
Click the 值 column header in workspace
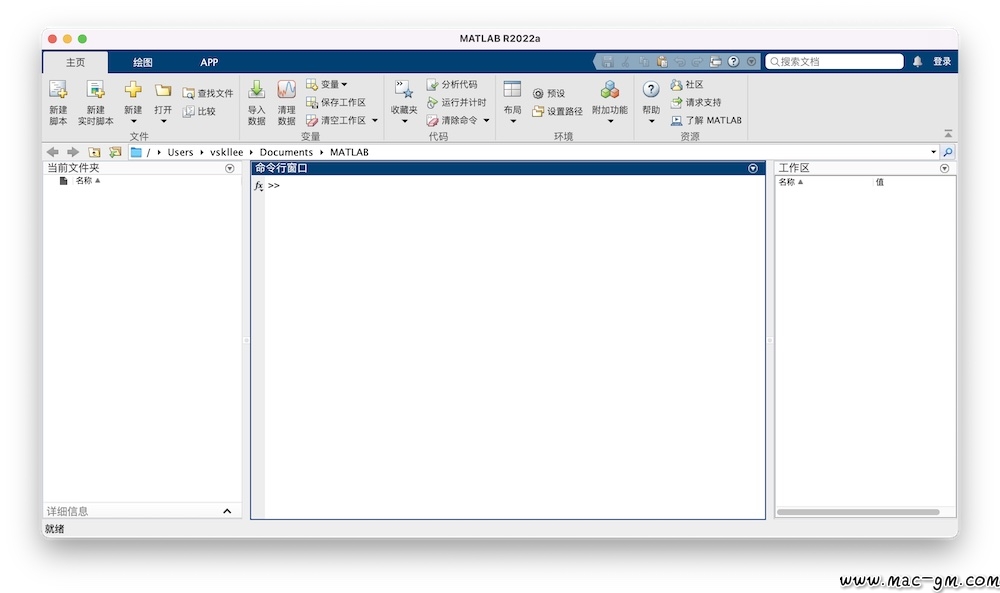tap(879, 182)
